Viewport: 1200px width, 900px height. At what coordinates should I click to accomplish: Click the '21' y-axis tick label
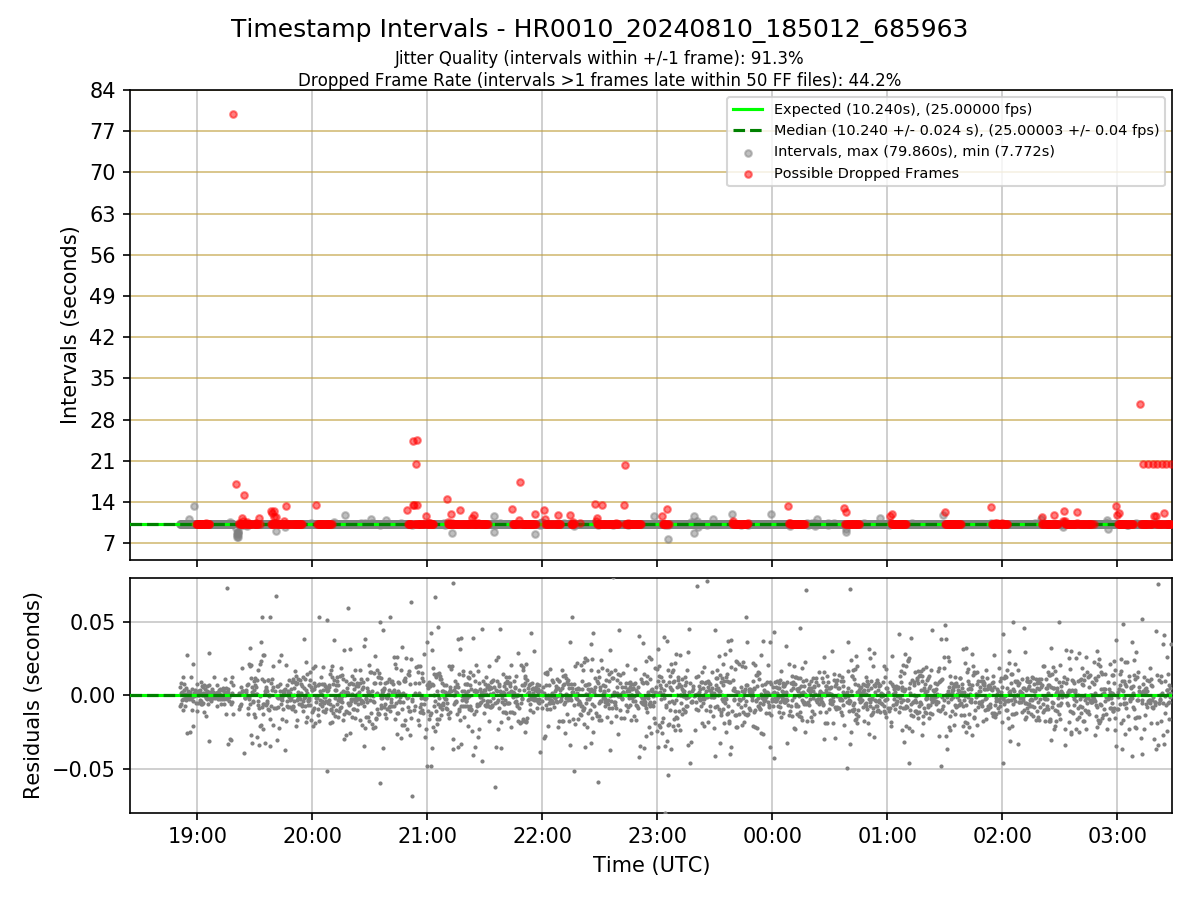point(105,461)
